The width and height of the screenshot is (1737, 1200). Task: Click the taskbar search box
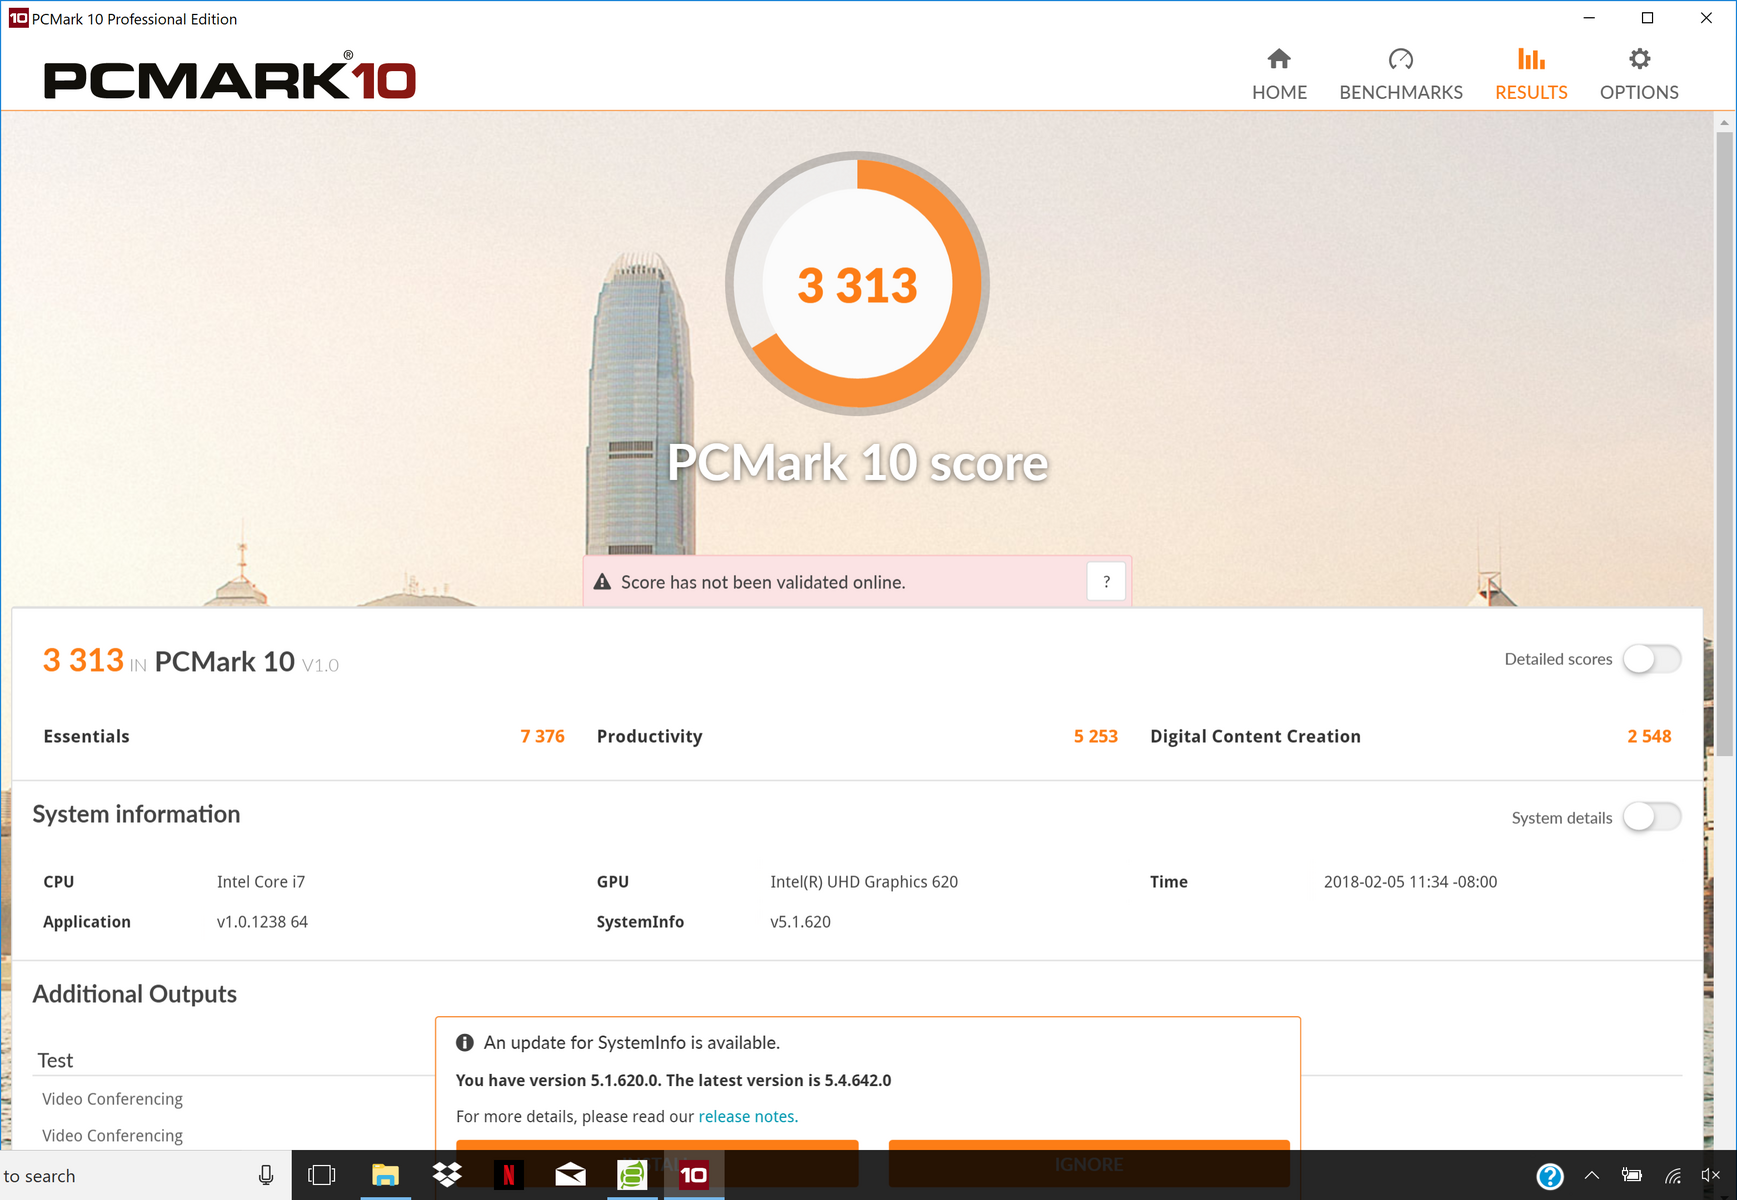pyautogui.click(x=120, y=1176)
